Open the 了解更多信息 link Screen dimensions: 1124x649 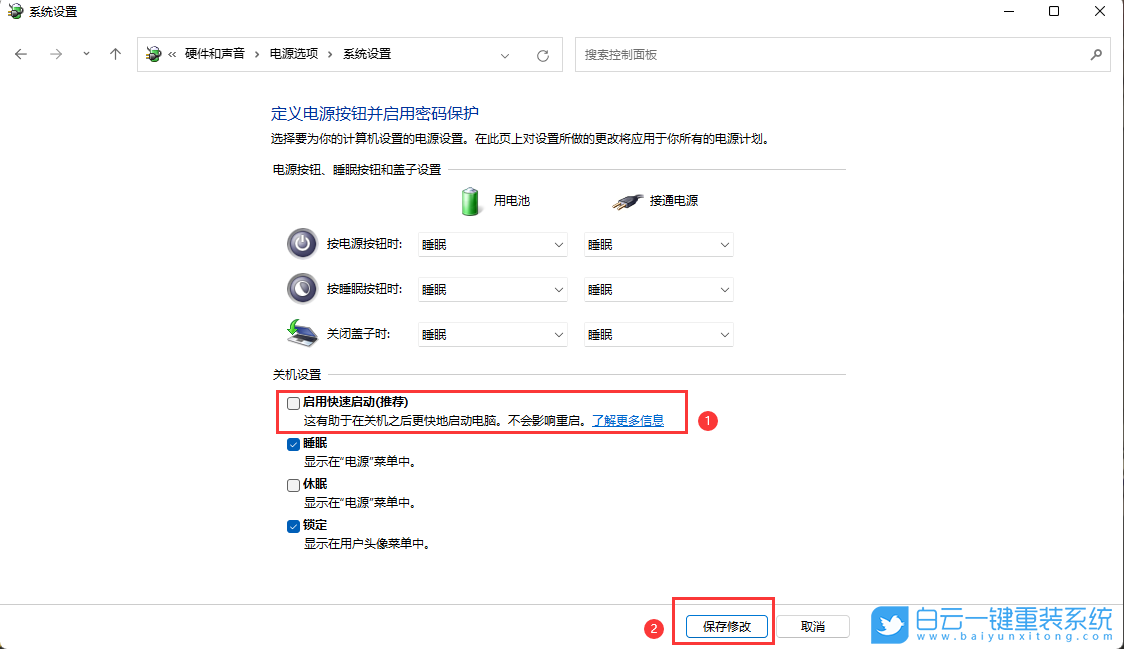[x=626, y=420]
